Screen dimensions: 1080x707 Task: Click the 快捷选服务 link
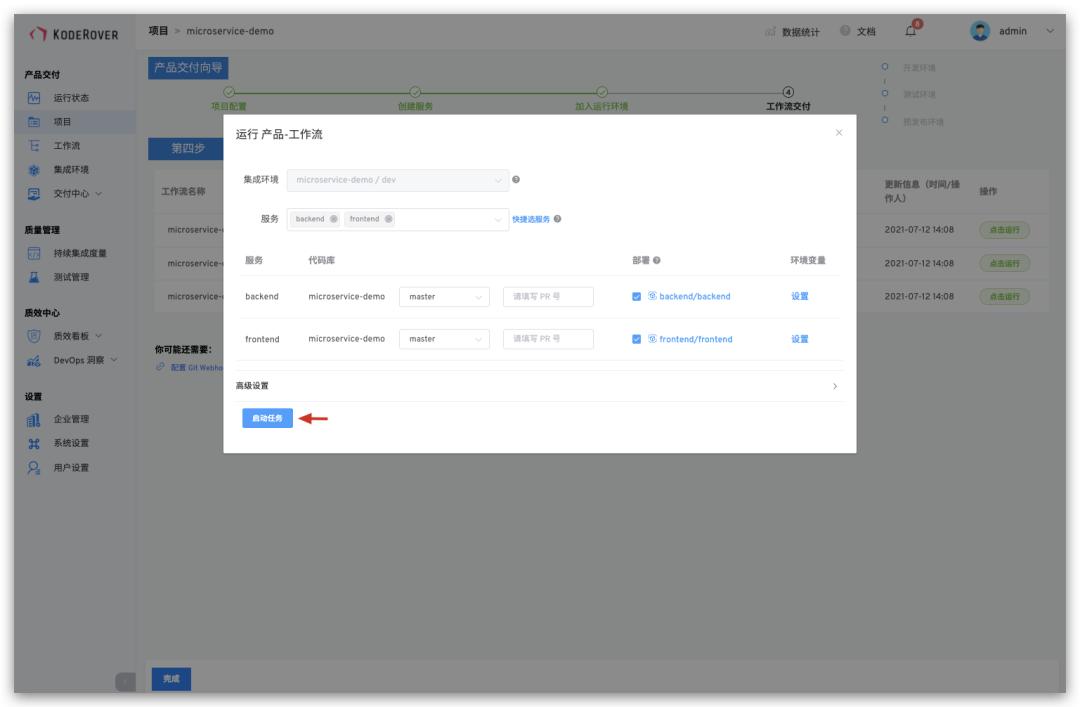pyautogui.click(x=530, y=219)
